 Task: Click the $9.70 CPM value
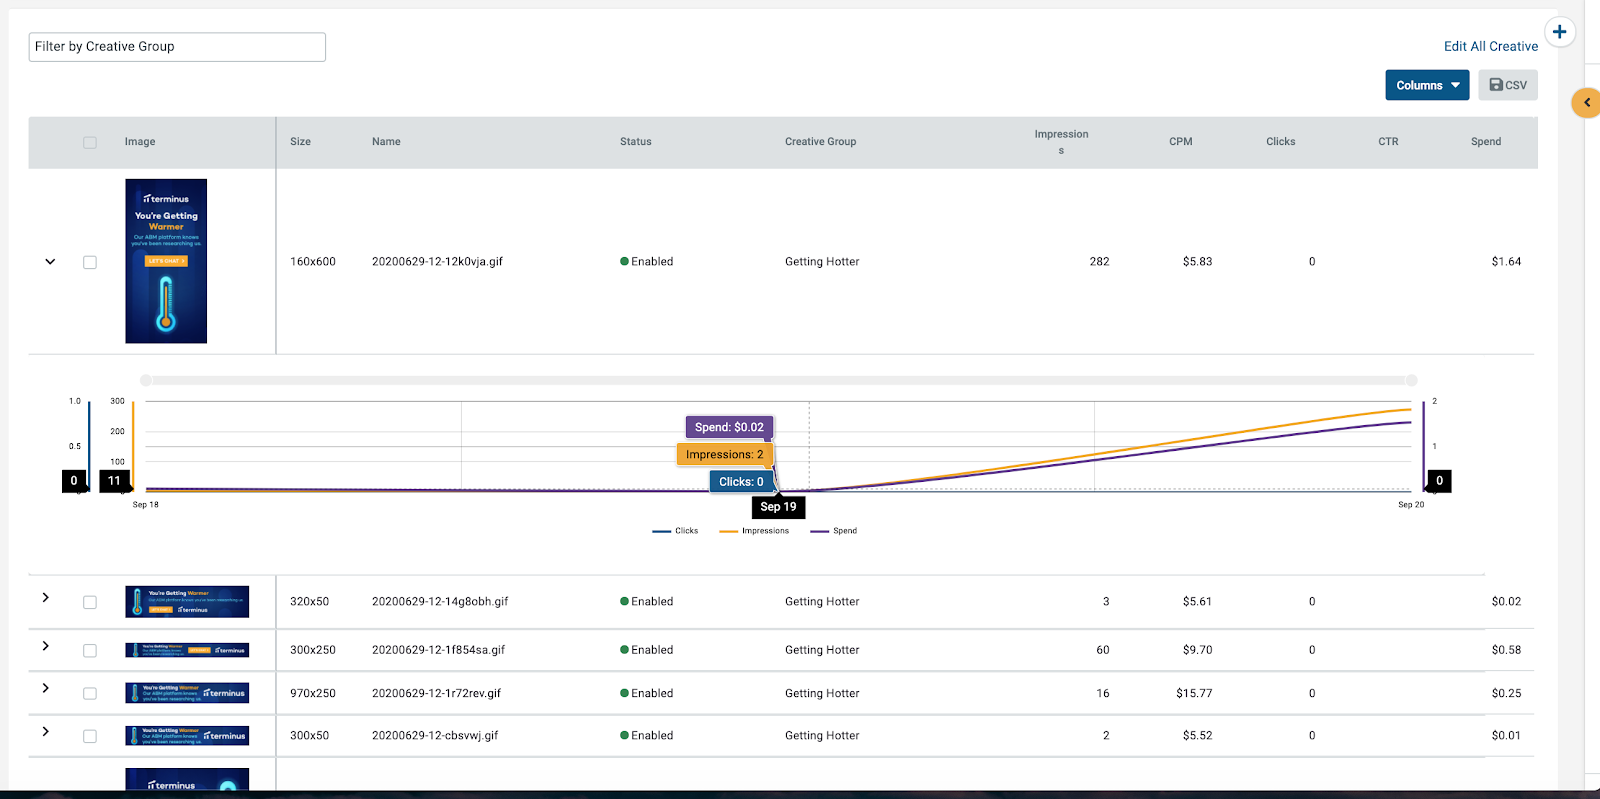(x=1197, y=650)
